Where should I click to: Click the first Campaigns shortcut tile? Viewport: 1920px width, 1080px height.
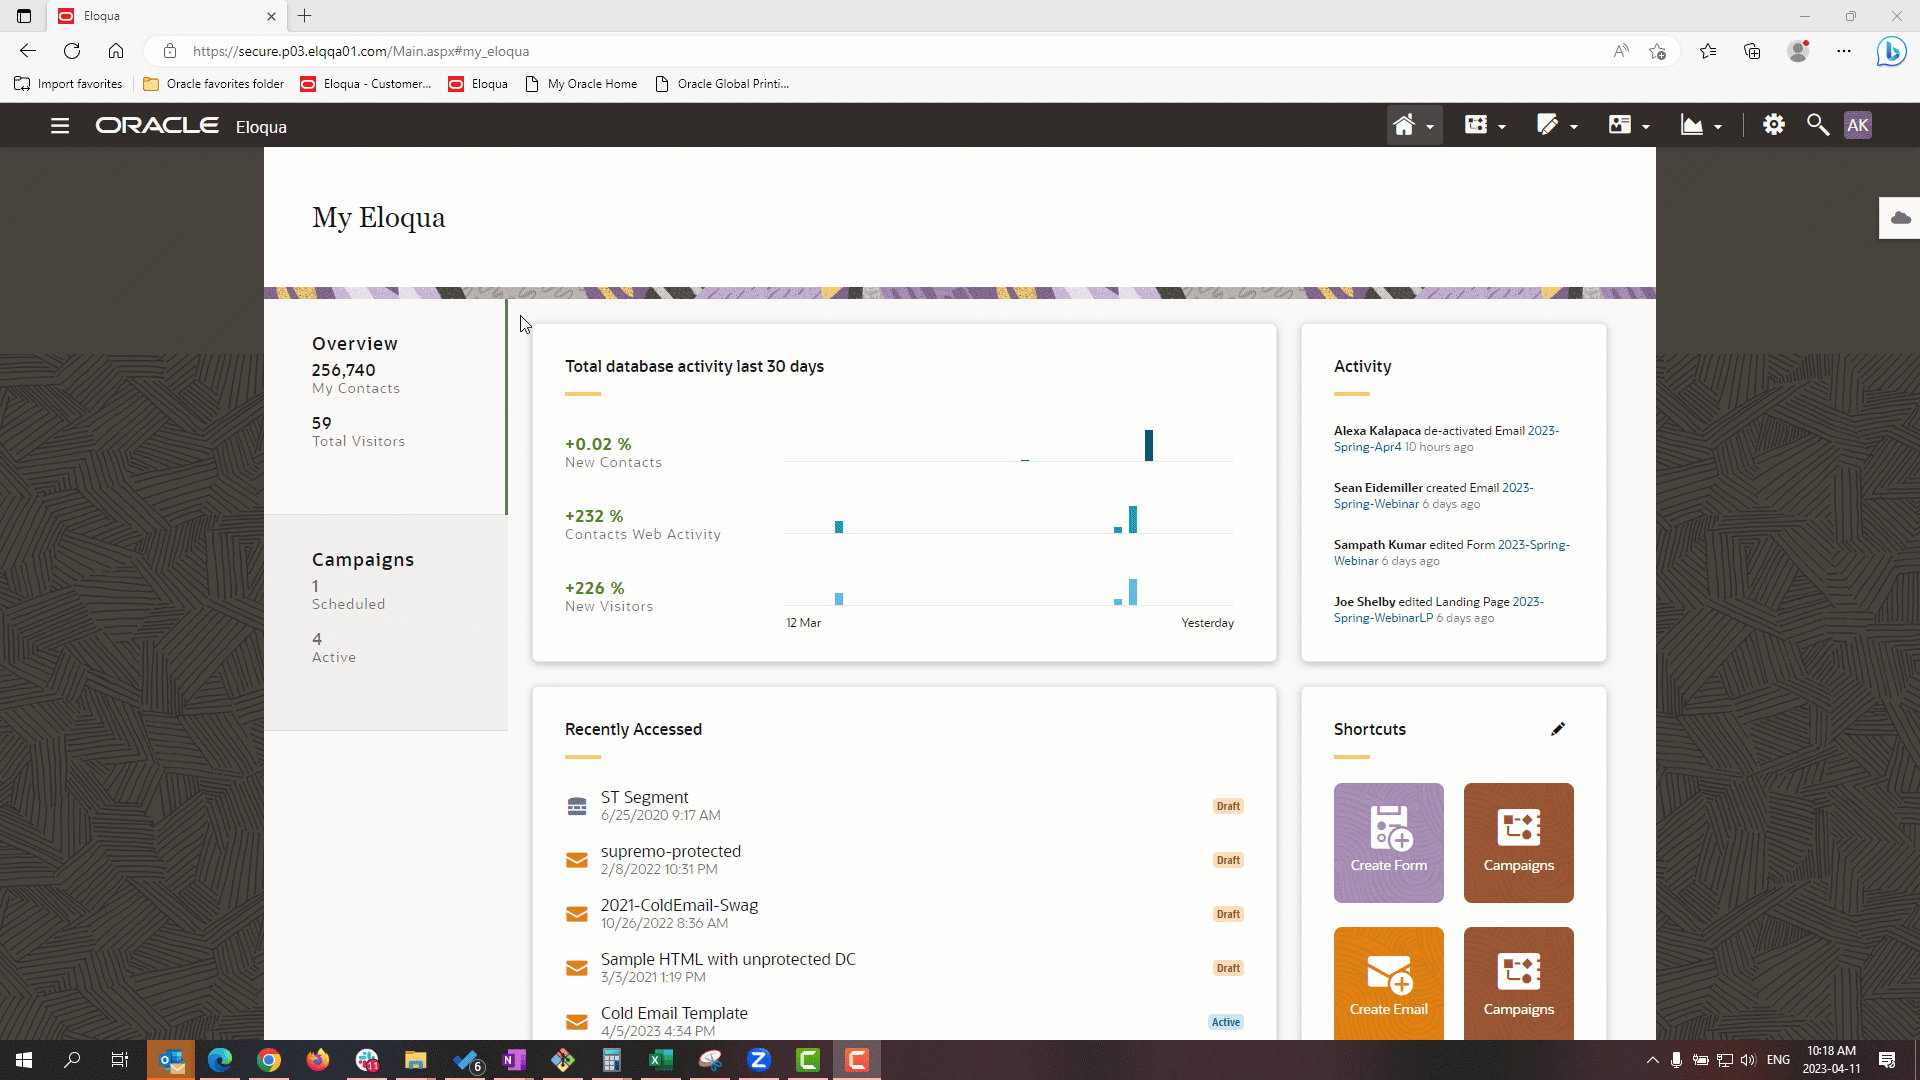pyautogui.click(x=1518, y=842)
